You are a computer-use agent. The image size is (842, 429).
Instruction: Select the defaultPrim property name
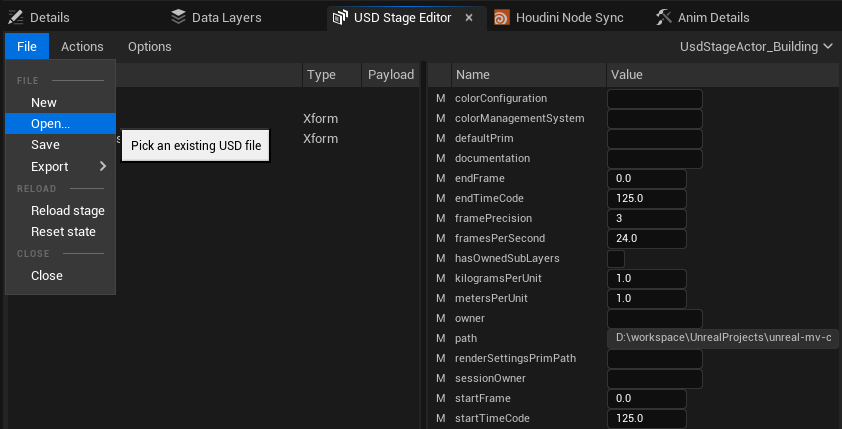click(x=484, y=139)
